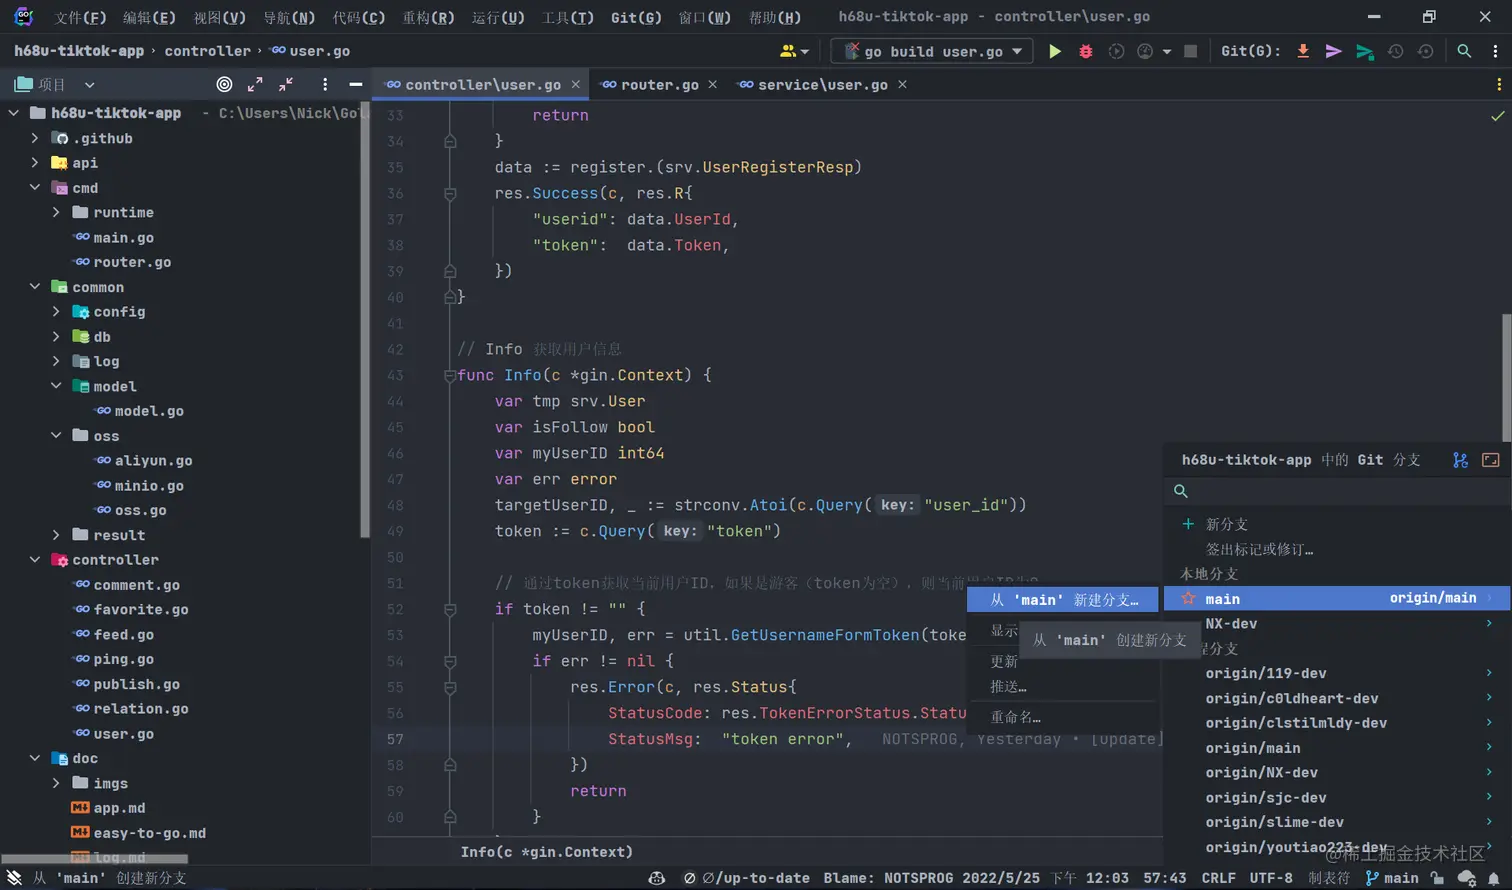Collapse the controller folder
This screenshot has width=1512, height=890.
pos(35,560)
